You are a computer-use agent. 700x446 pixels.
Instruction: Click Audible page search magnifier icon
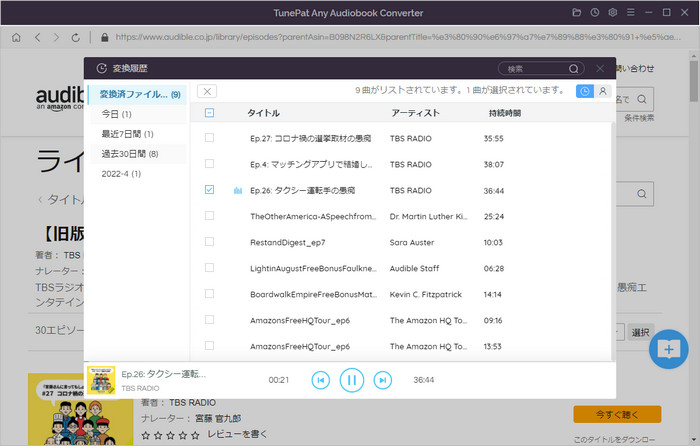coord(642,99)
